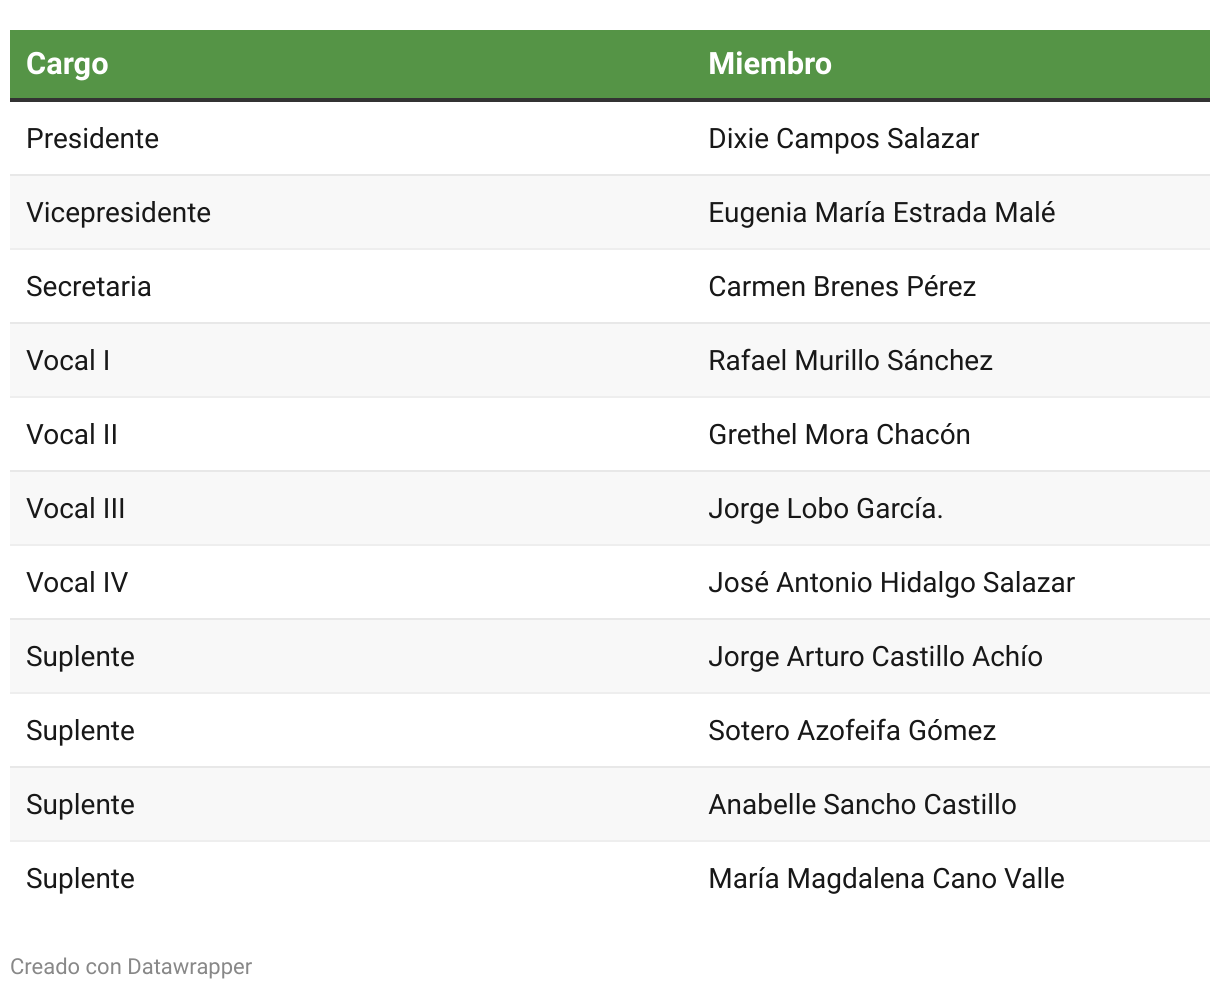
Task: Select the Vocal III cell
Action: pos(76,508)
